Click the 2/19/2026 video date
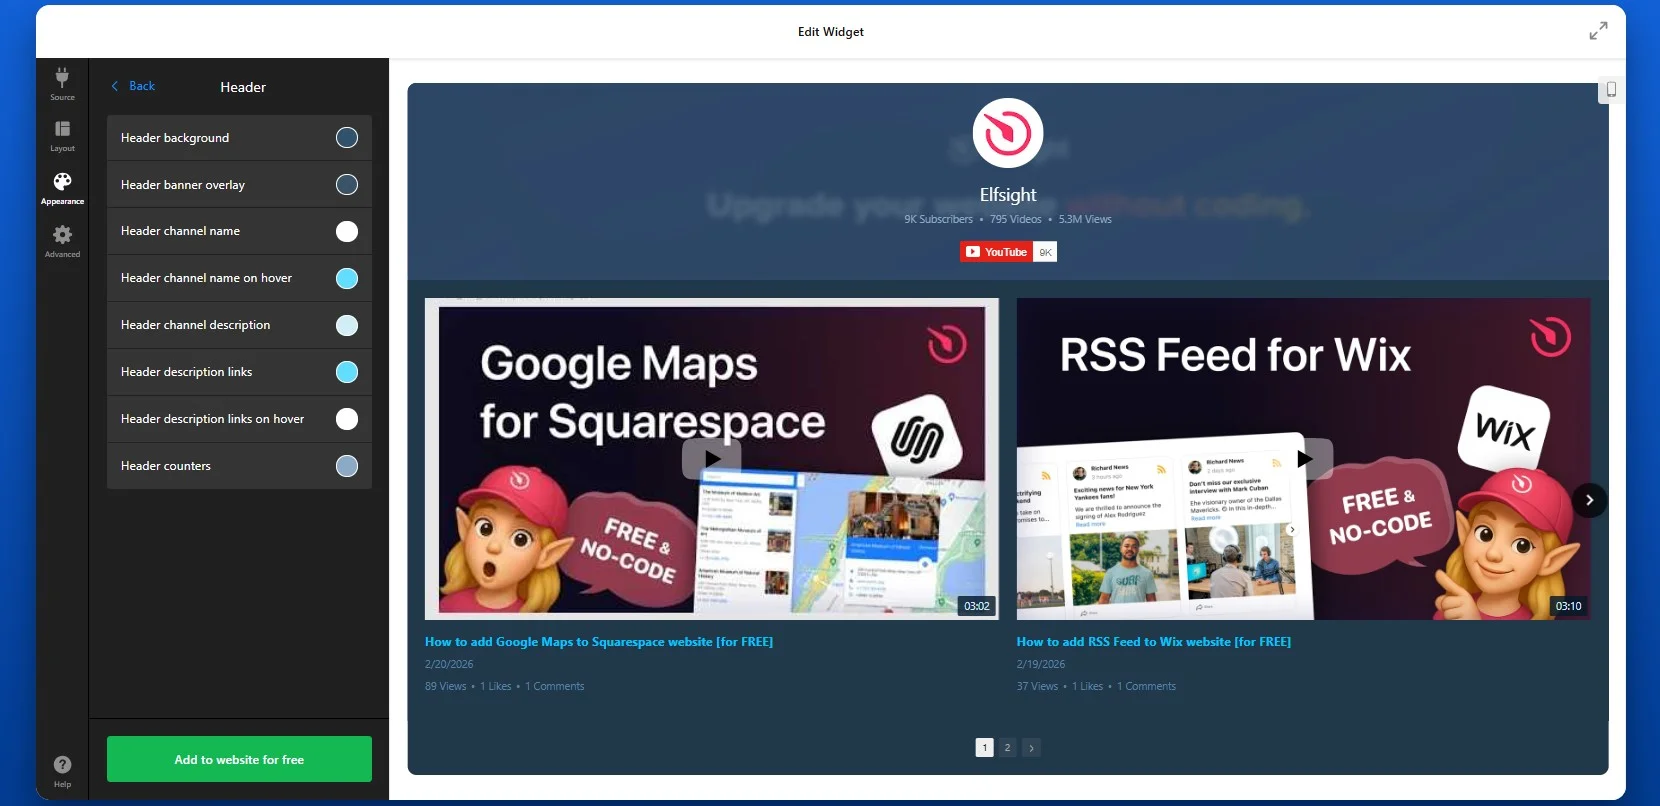Screen dimensions: 1660x806 pyautogui.click(x=1041, y=664)
